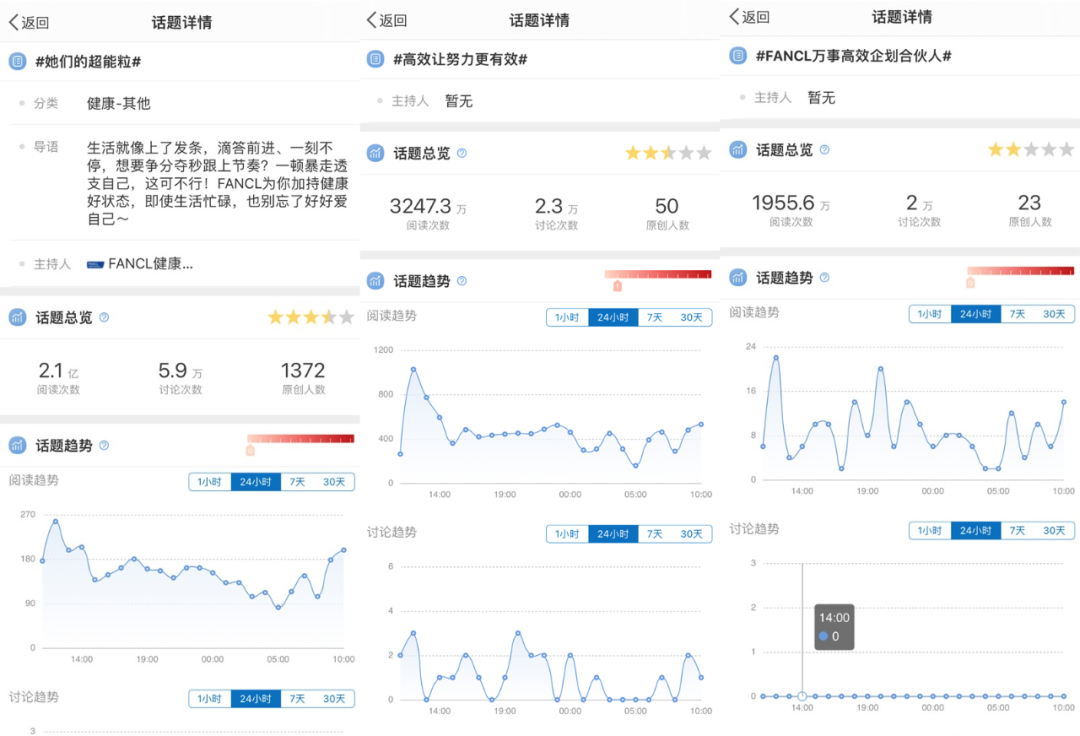Enable 1小时 view for middle discussion trend
Viewport: 1080px width, 736px height.
click(x=567, y=533)
